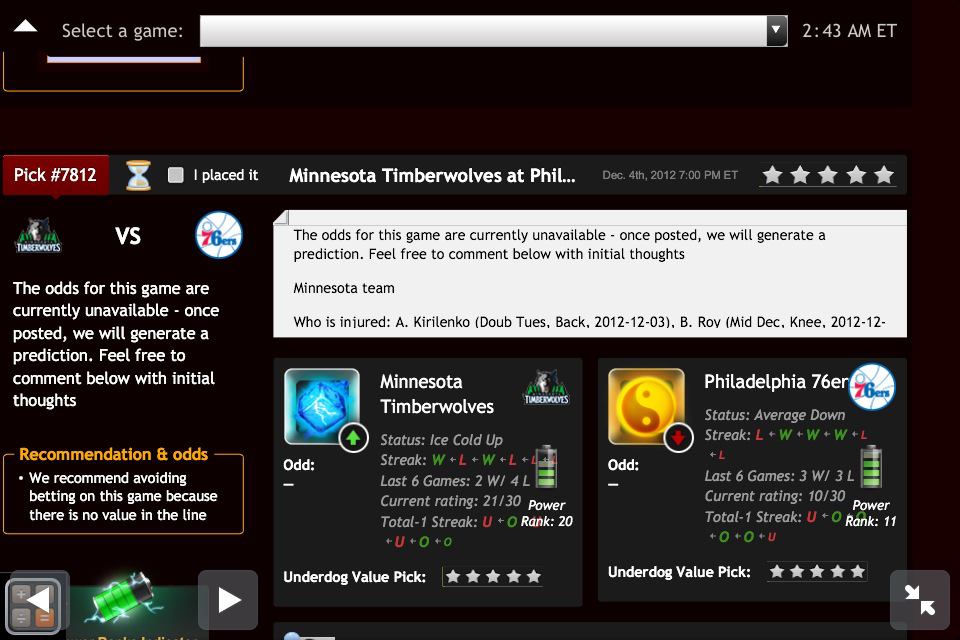Click the Minnesota Timberwolves team name in card
The image size is (960, 640).
(437, 394)
